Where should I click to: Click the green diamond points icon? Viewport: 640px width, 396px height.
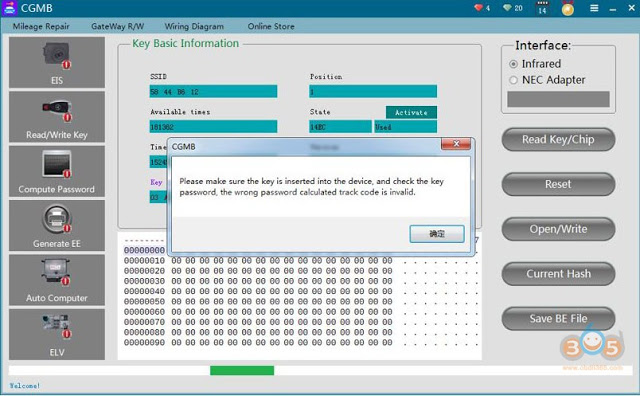[x=507, y=8]
